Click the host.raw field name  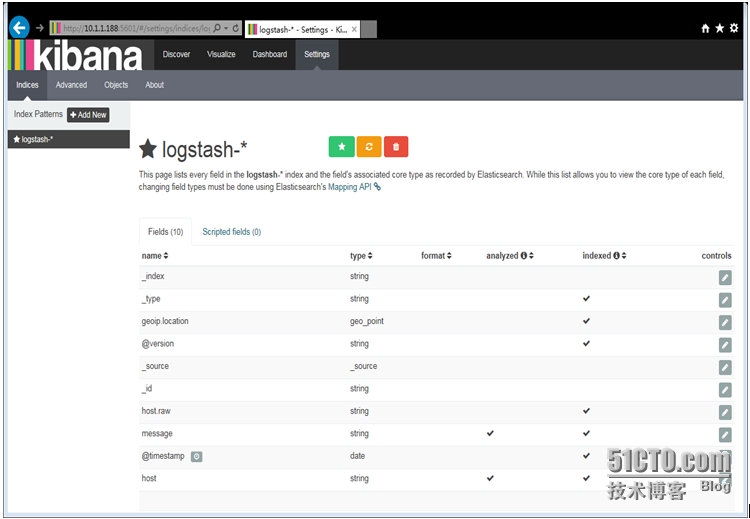[x=156, y=411]
